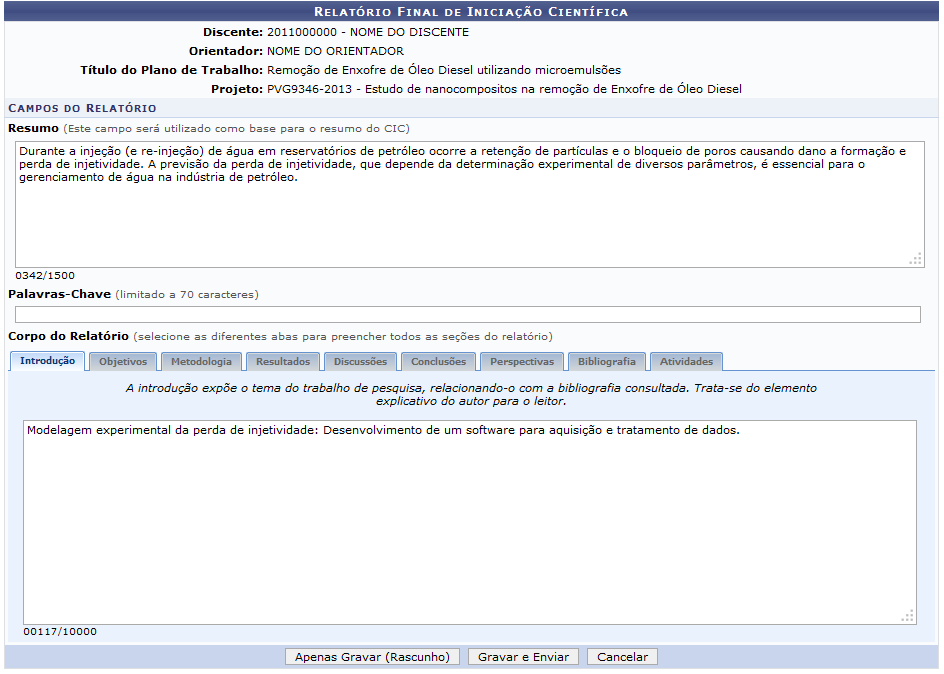Click the Apenas Gravar (Rascunho) button
Viewport: 944px width, 674px height.
(373, 657)
